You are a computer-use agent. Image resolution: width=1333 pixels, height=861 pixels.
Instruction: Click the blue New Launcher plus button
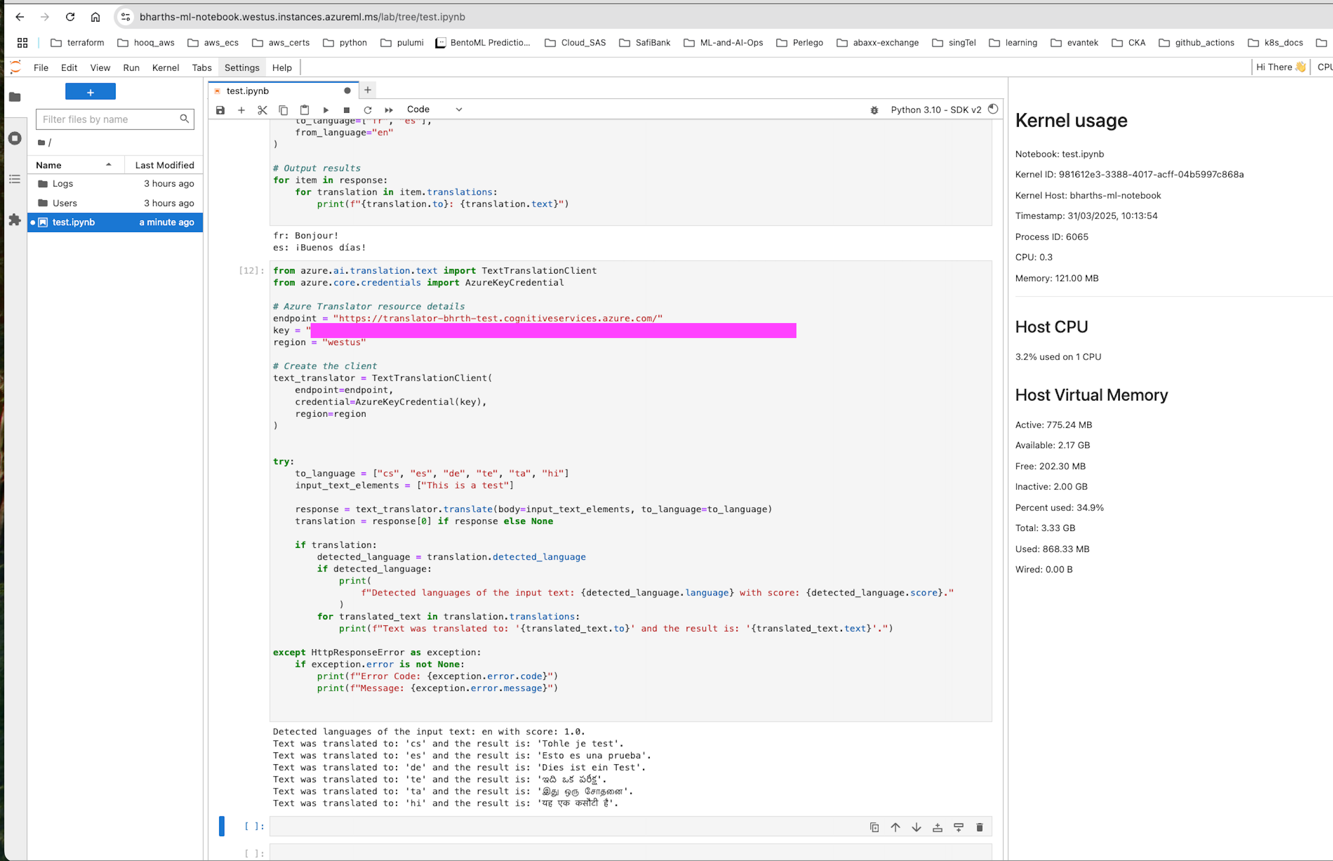pos(90,92)
